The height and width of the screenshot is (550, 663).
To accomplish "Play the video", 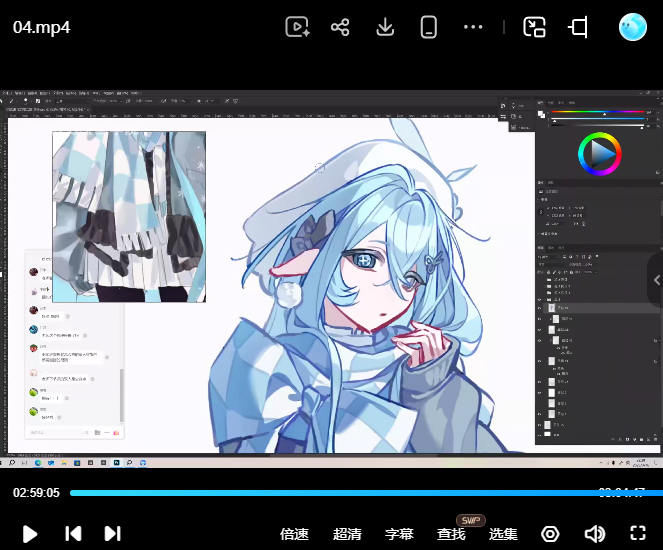I will pyautogui.click(x=30, y=534).
